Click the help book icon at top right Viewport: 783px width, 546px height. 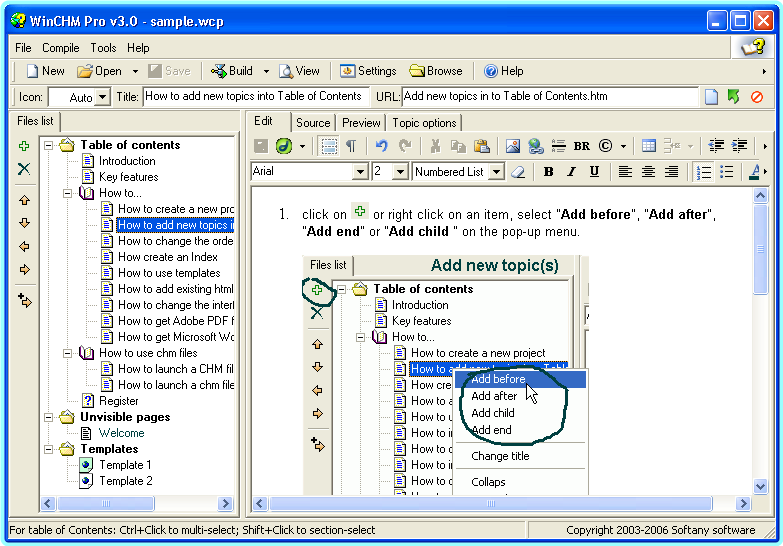[x=753, y=48]
